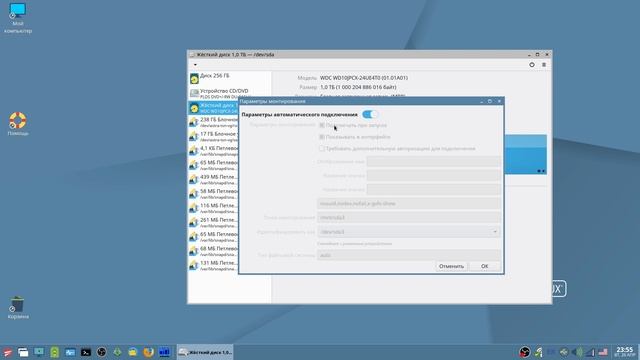The image size is (640, 360).
Task: Select '439 МБ Петле...' device entry
Action: coord(213,180)
